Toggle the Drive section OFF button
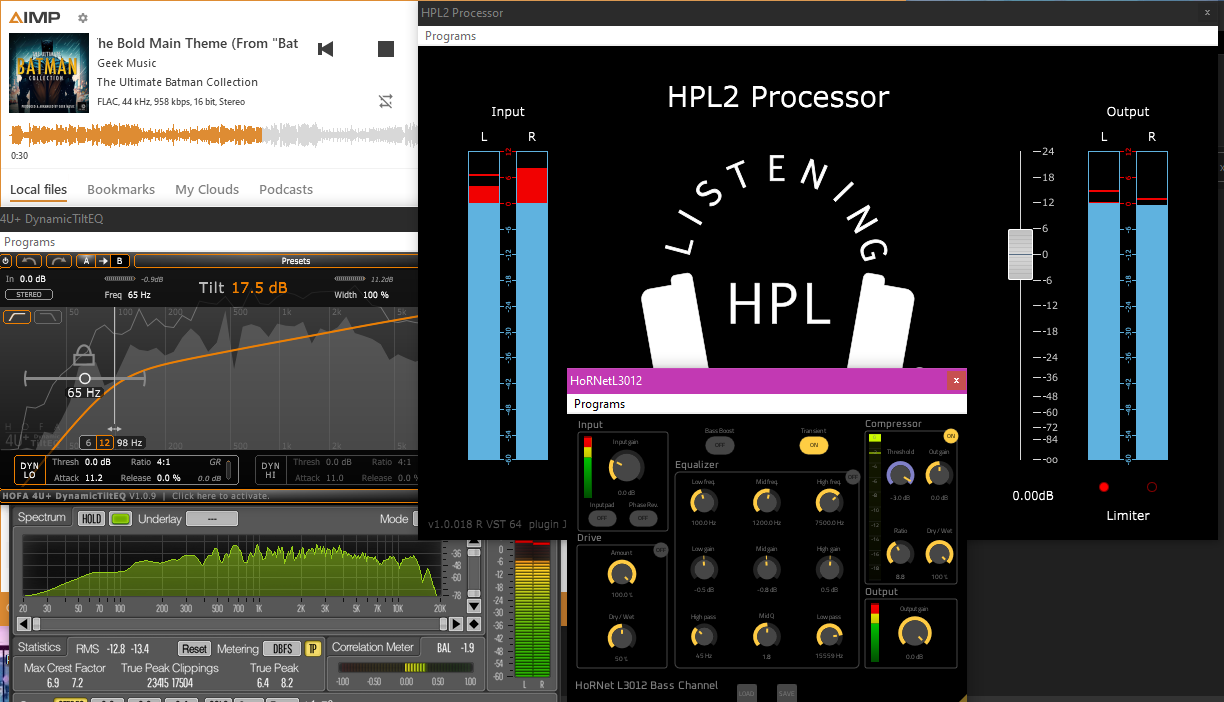Image resolution: width=1224 pixels, height=702 pixels. [x=660, y=550]
